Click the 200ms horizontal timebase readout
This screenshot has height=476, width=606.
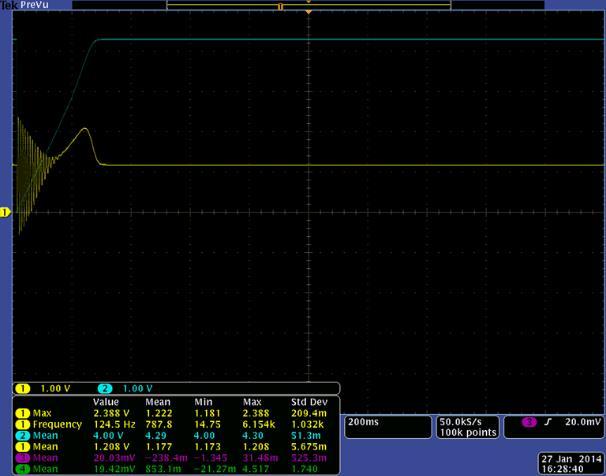[363, 422]
